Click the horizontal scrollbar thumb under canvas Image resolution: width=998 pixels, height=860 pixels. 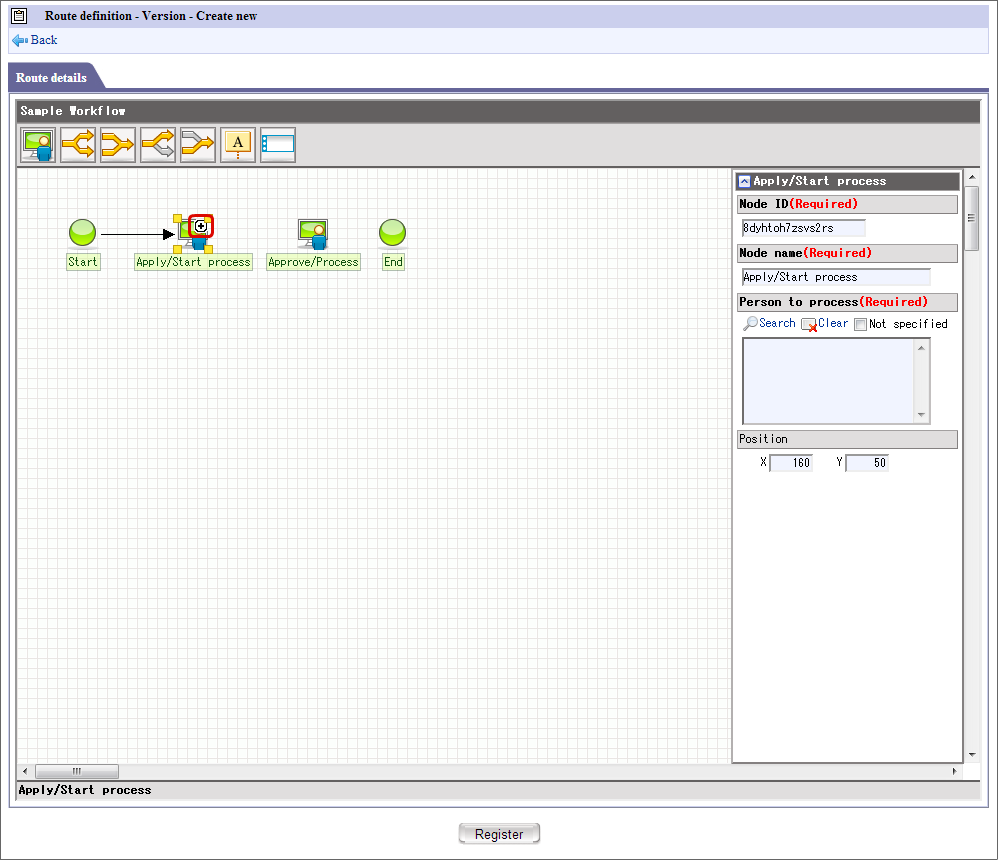pos(76,772)
